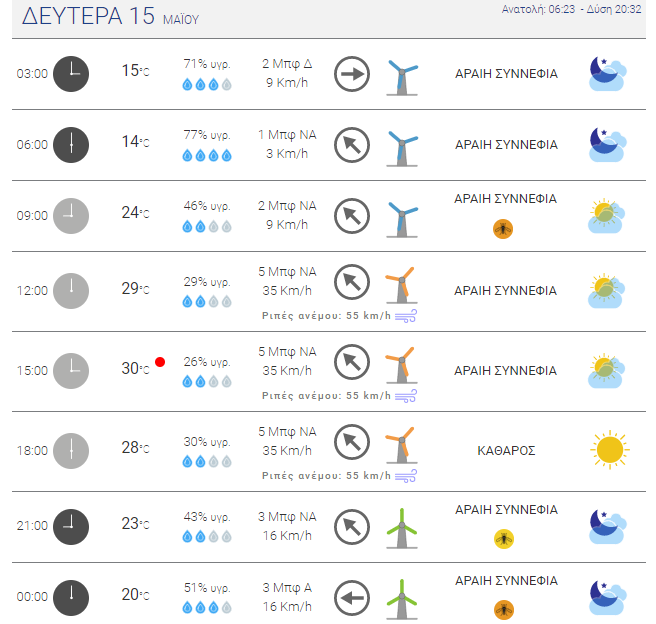Click the Ριπές ανέμου text at 18:00

(326, 476)
